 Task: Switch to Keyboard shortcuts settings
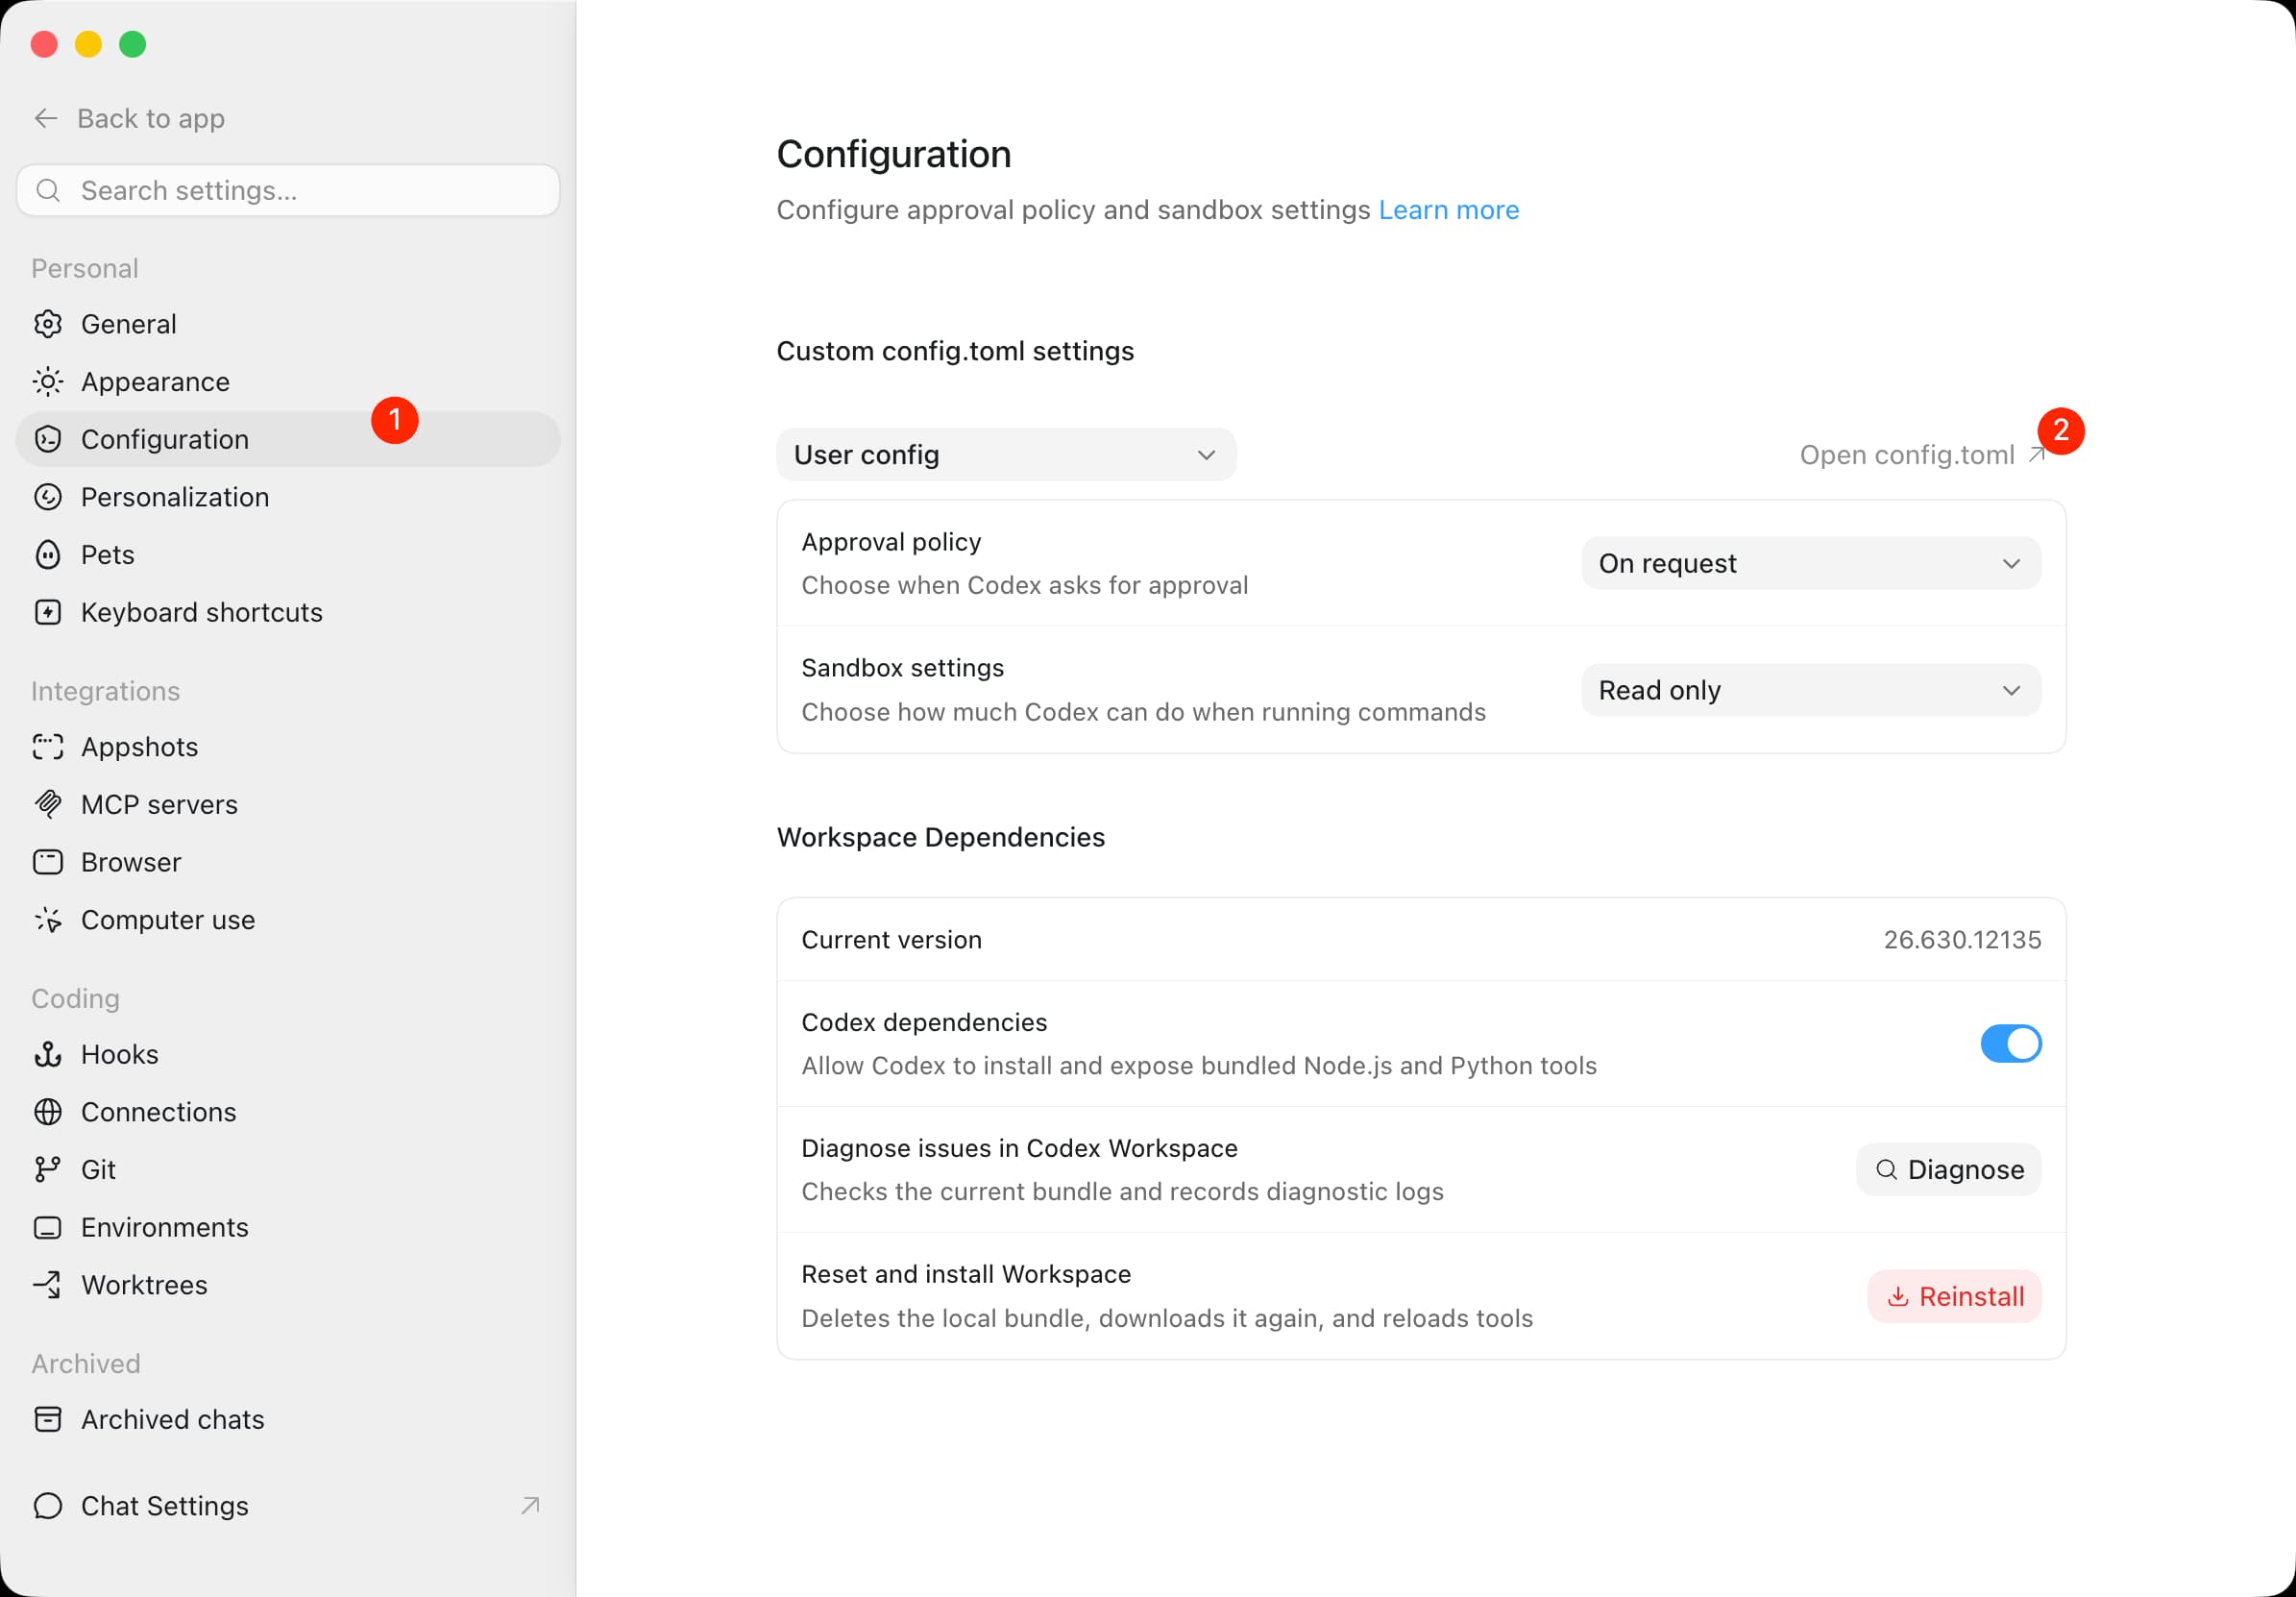click(x=288, y=612)
